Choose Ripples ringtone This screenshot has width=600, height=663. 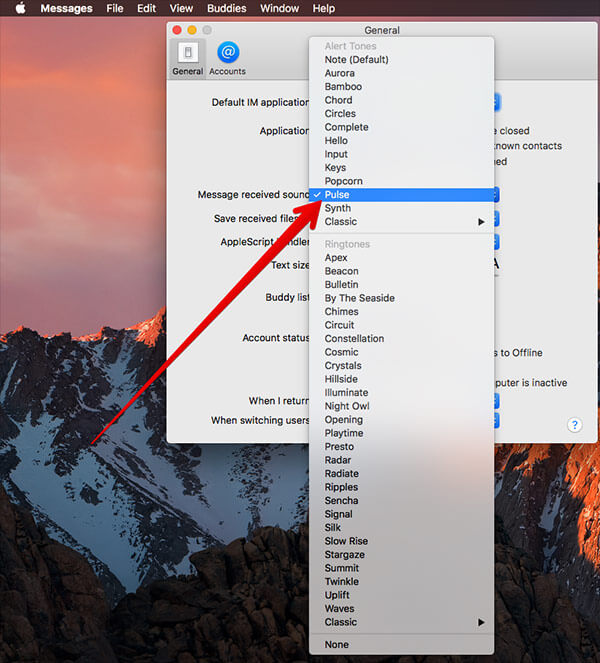(401, 488)
